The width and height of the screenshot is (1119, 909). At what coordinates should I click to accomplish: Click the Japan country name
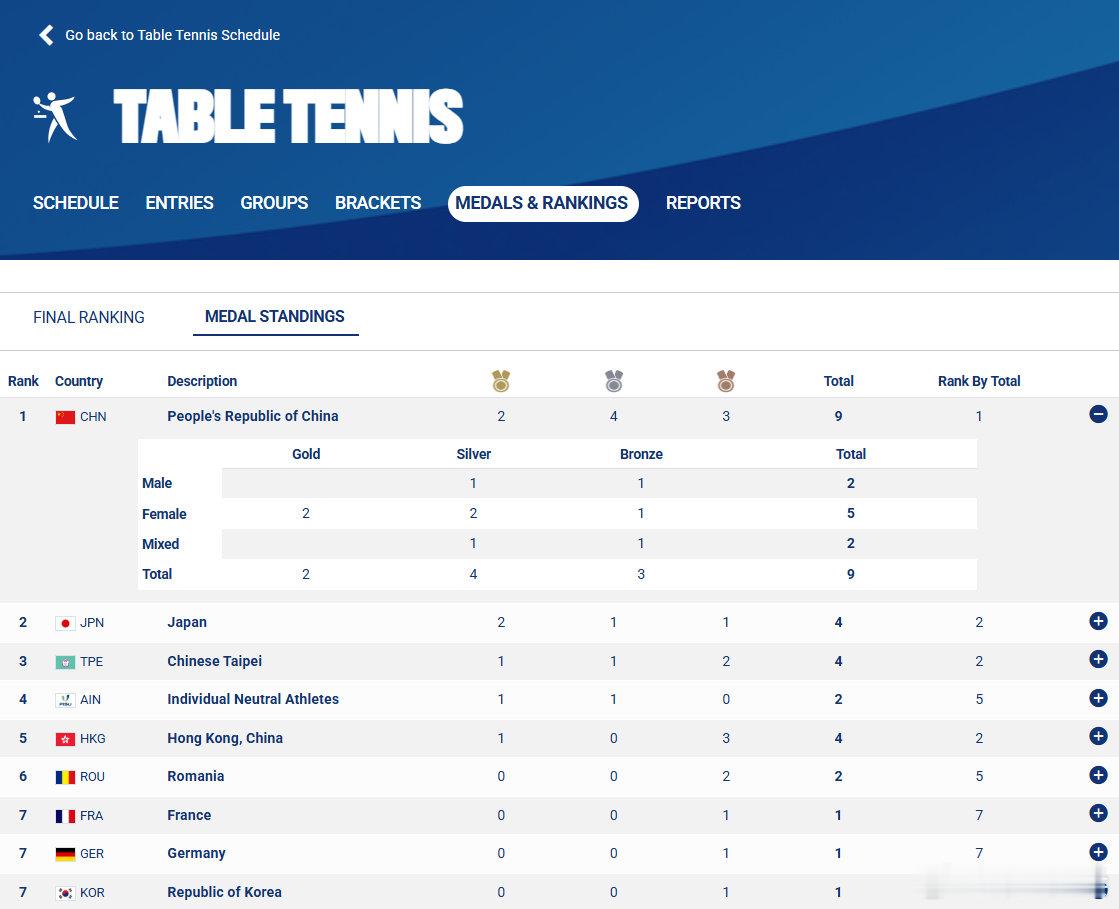187,622
